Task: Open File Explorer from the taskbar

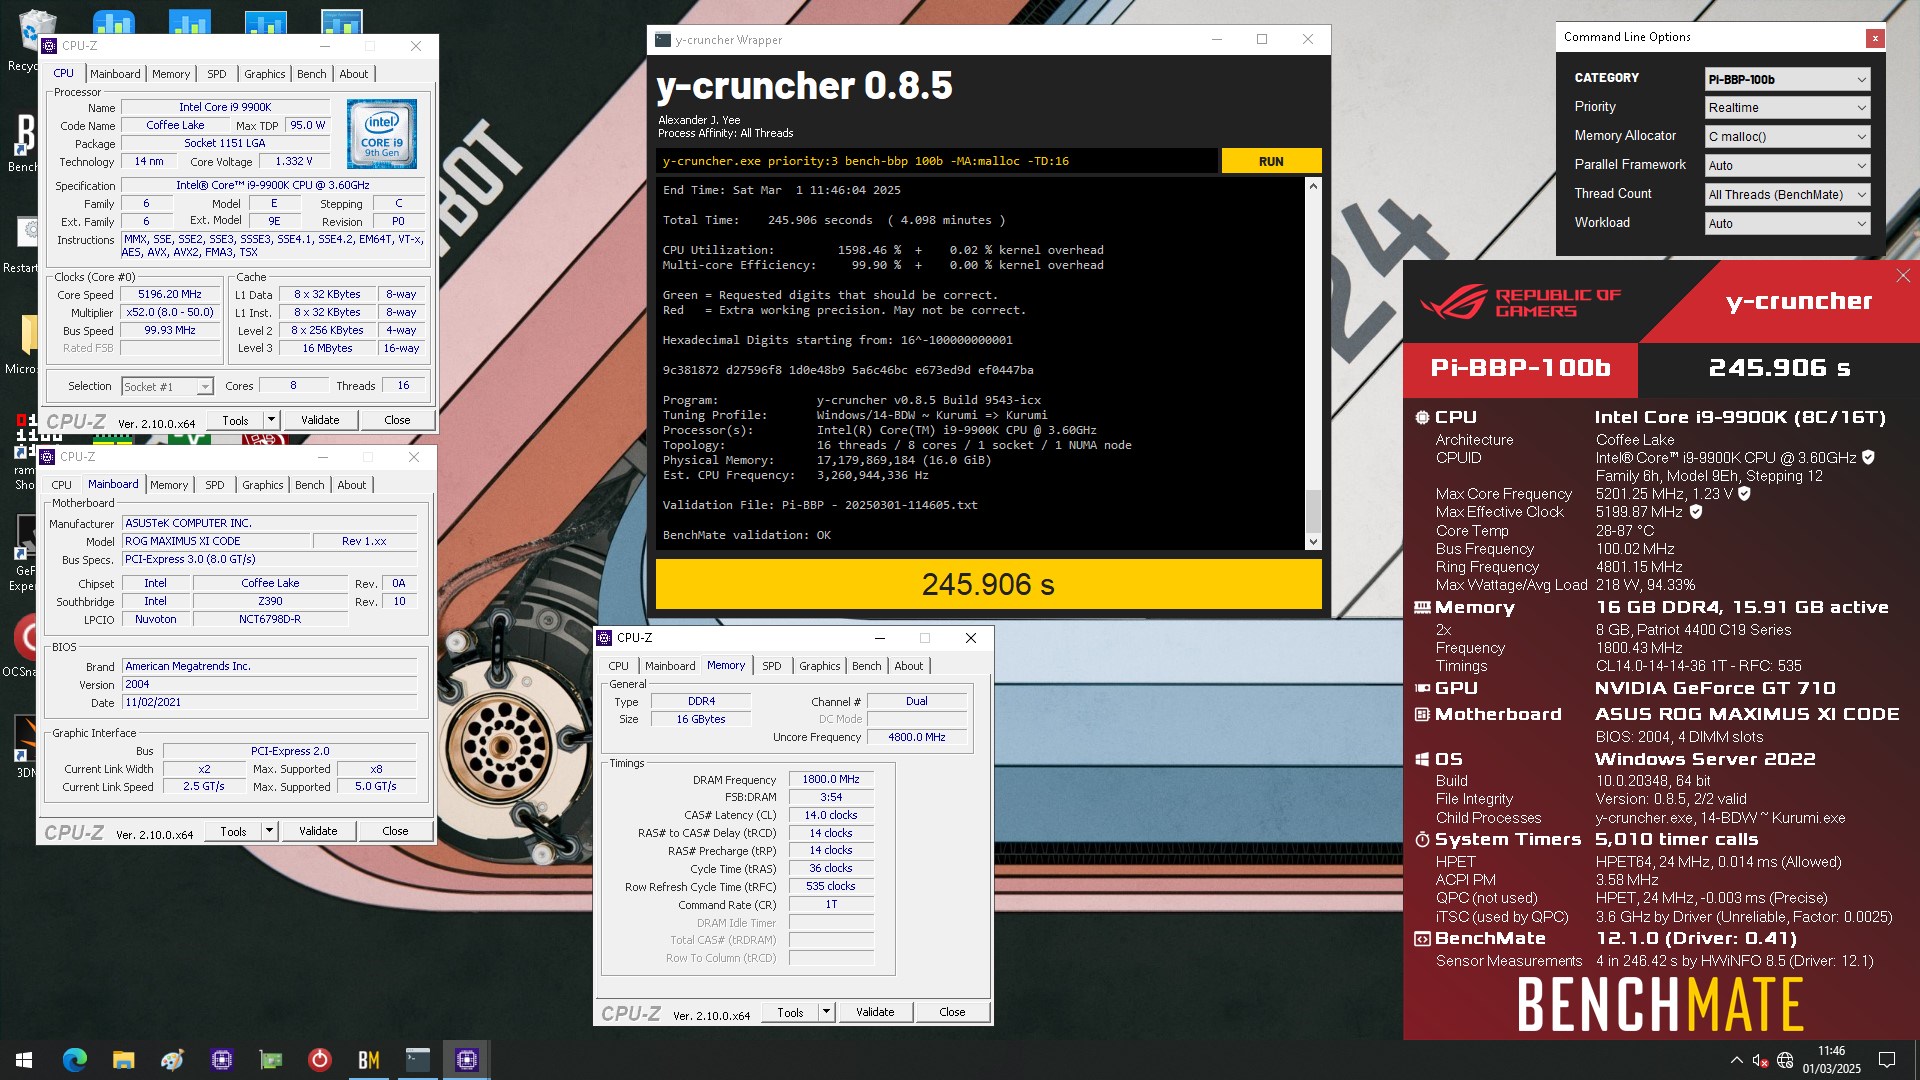Action: (123, 1060)
